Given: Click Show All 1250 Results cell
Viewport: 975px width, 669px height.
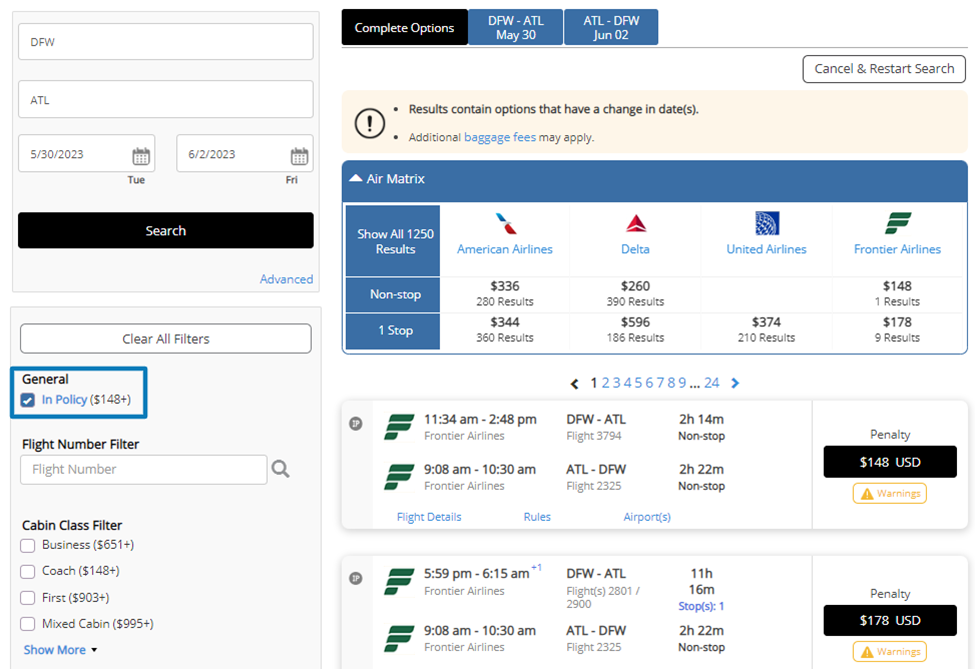Looking at the screenshot, I should coord(393,241).
